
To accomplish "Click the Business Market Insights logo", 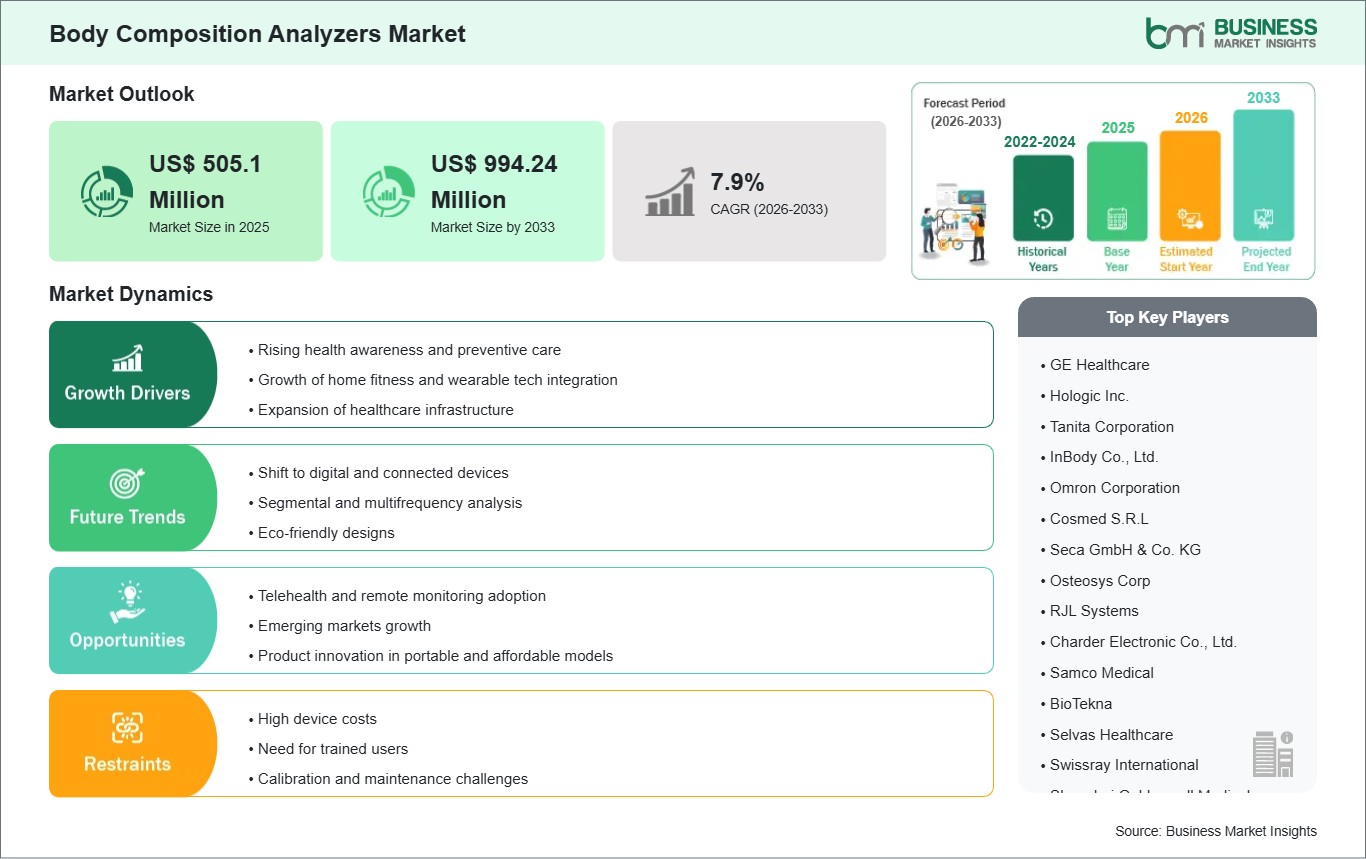I will pos(1231,32).
